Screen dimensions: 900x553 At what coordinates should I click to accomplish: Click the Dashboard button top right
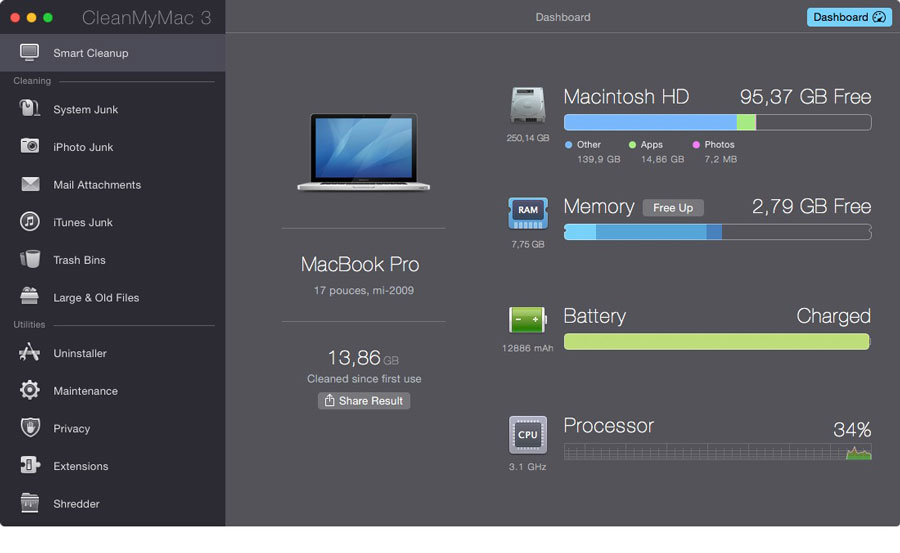[x=849, y=17]
